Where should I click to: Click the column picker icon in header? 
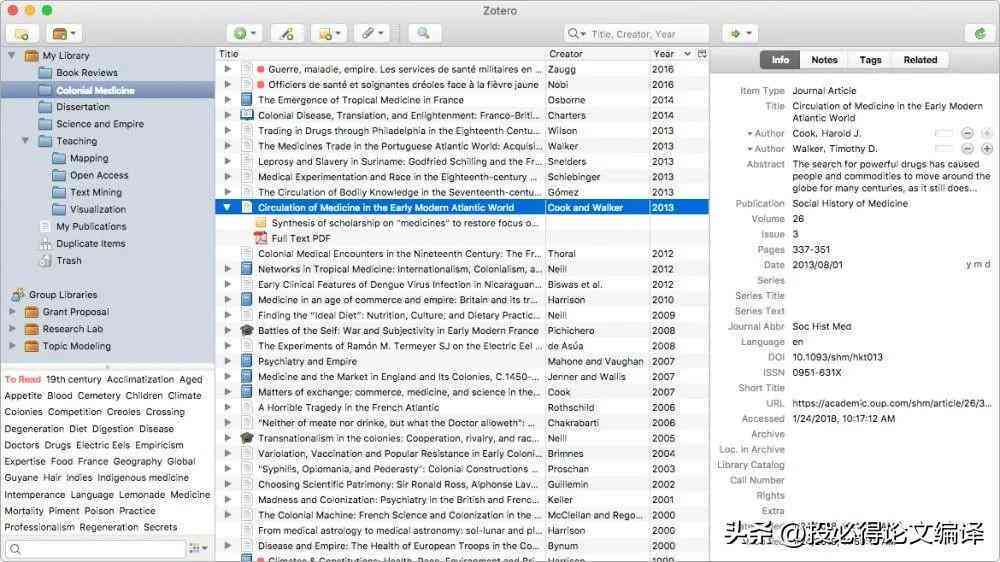(702, 54)
